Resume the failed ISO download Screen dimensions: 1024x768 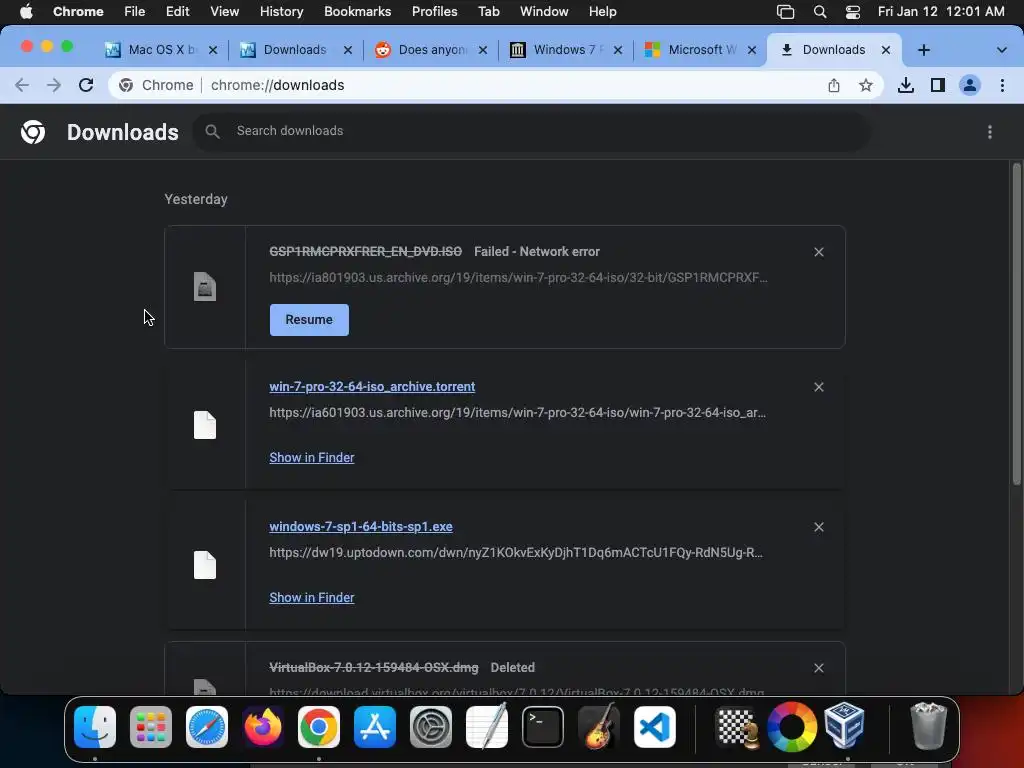309,320
